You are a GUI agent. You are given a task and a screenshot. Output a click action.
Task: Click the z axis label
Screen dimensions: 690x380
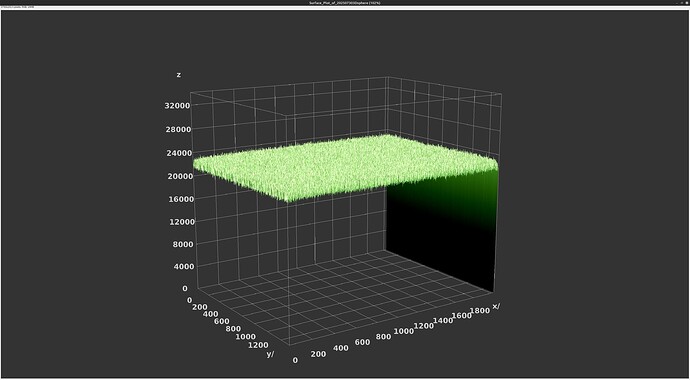pos(178,75)
